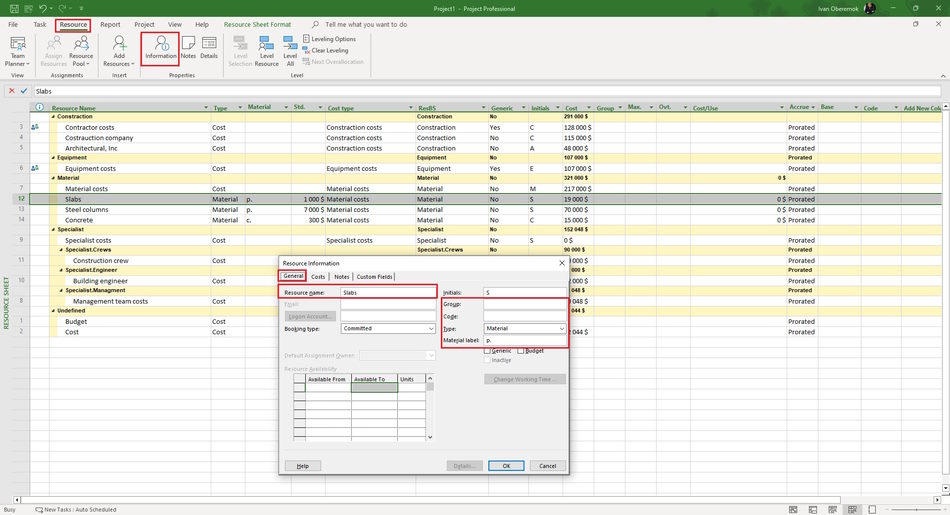The image size is (950, 515).
Task: Click in the Initials field
Action: 524,293
